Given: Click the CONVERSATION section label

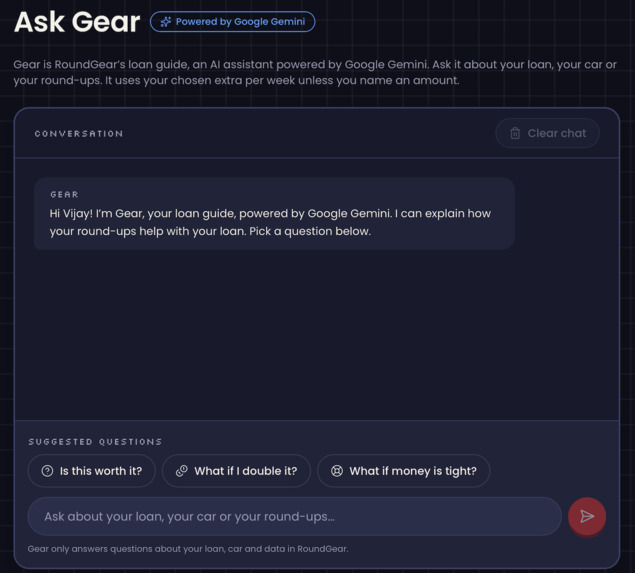Looking at the screenshot, I should coord(79,134).
